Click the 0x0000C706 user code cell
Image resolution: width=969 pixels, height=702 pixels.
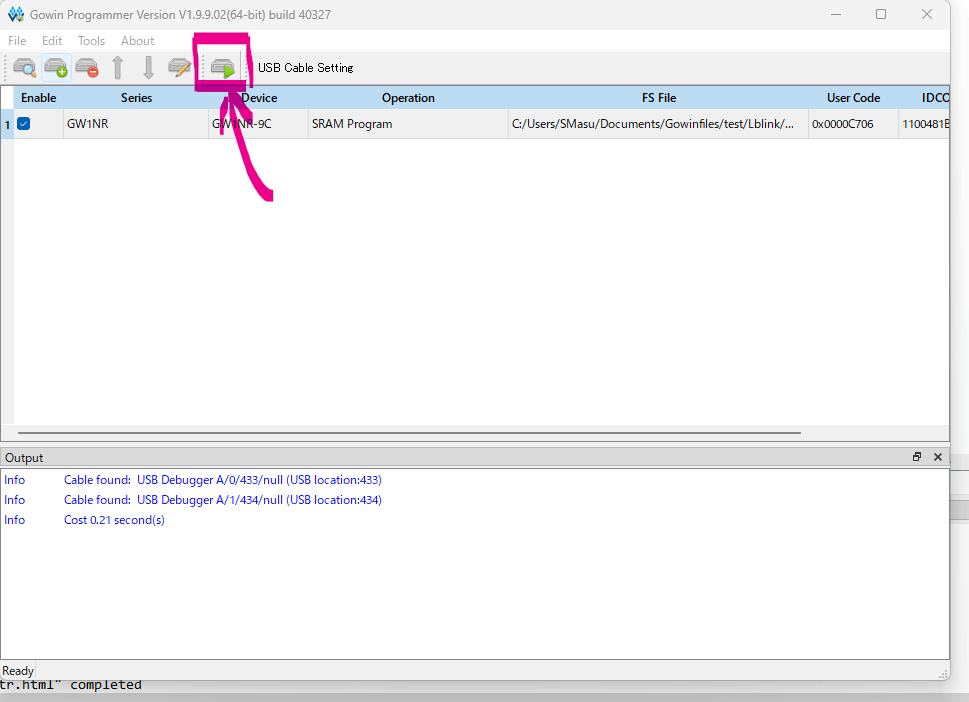(853, 124)
